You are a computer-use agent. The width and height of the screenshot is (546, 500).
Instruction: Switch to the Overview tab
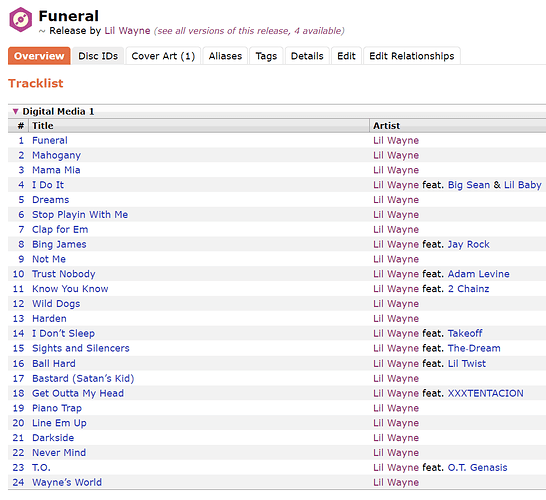pos(39,56)
